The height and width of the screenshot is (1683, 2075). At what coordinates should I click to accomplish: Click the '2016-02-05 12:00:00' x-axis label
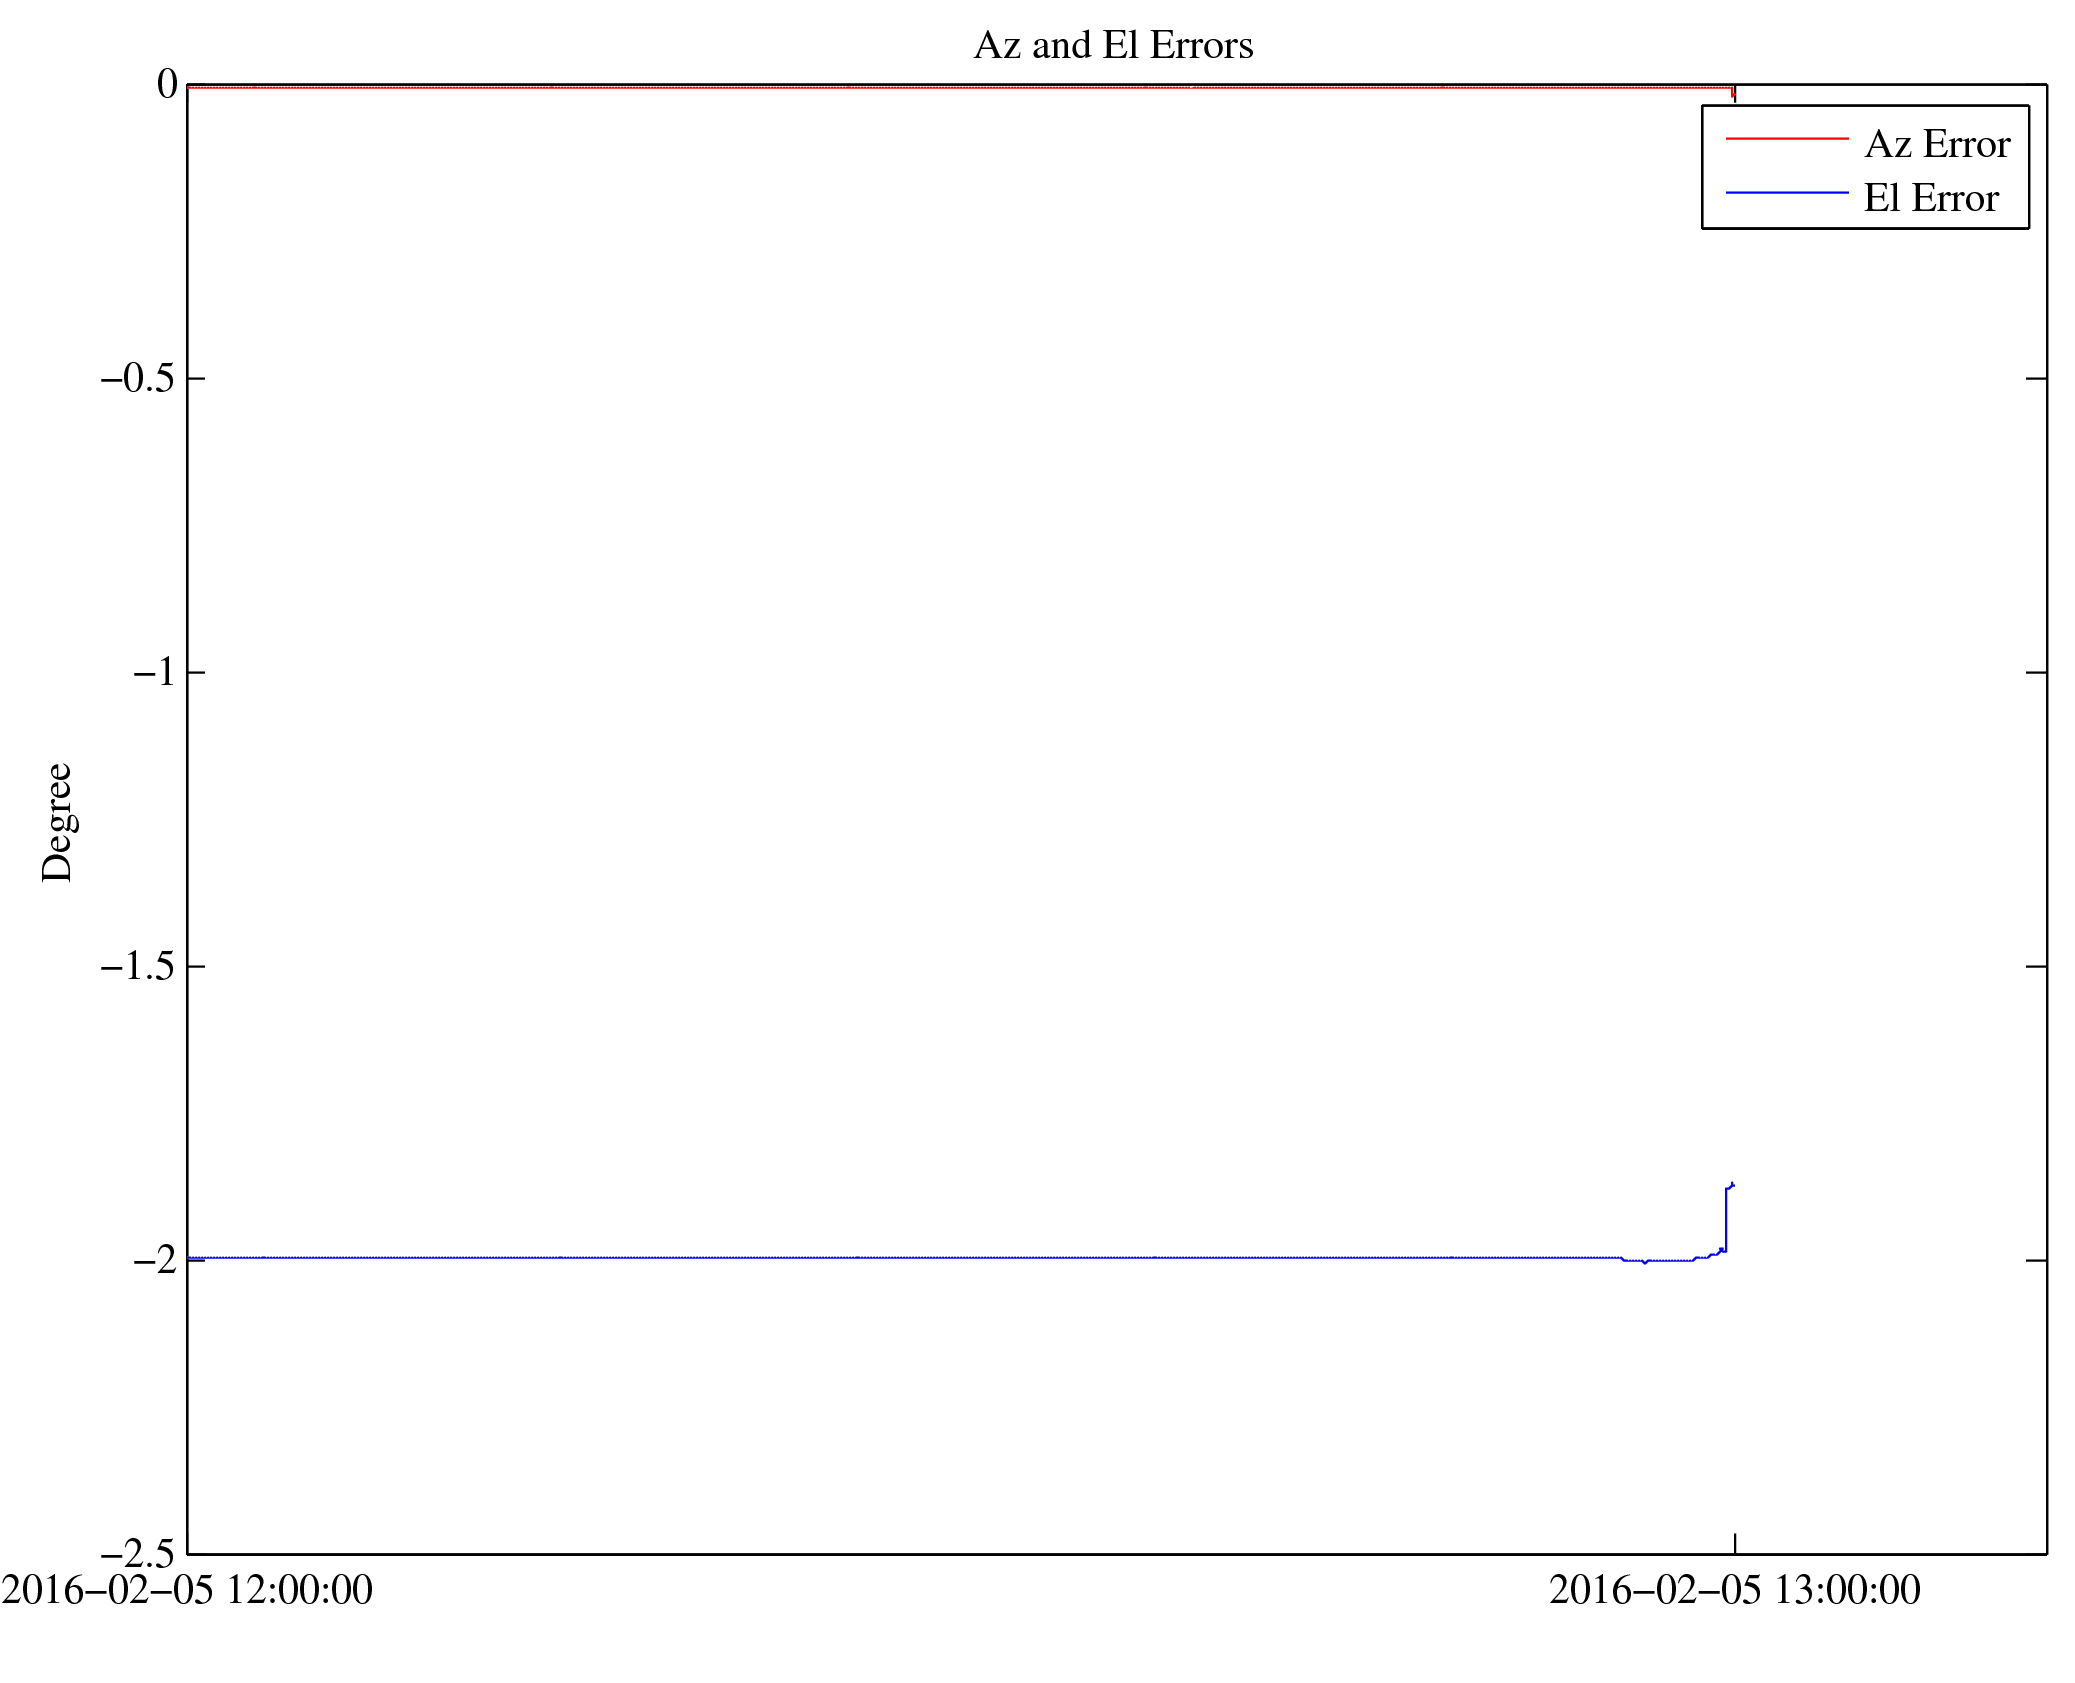click(x=187, y=1590)
